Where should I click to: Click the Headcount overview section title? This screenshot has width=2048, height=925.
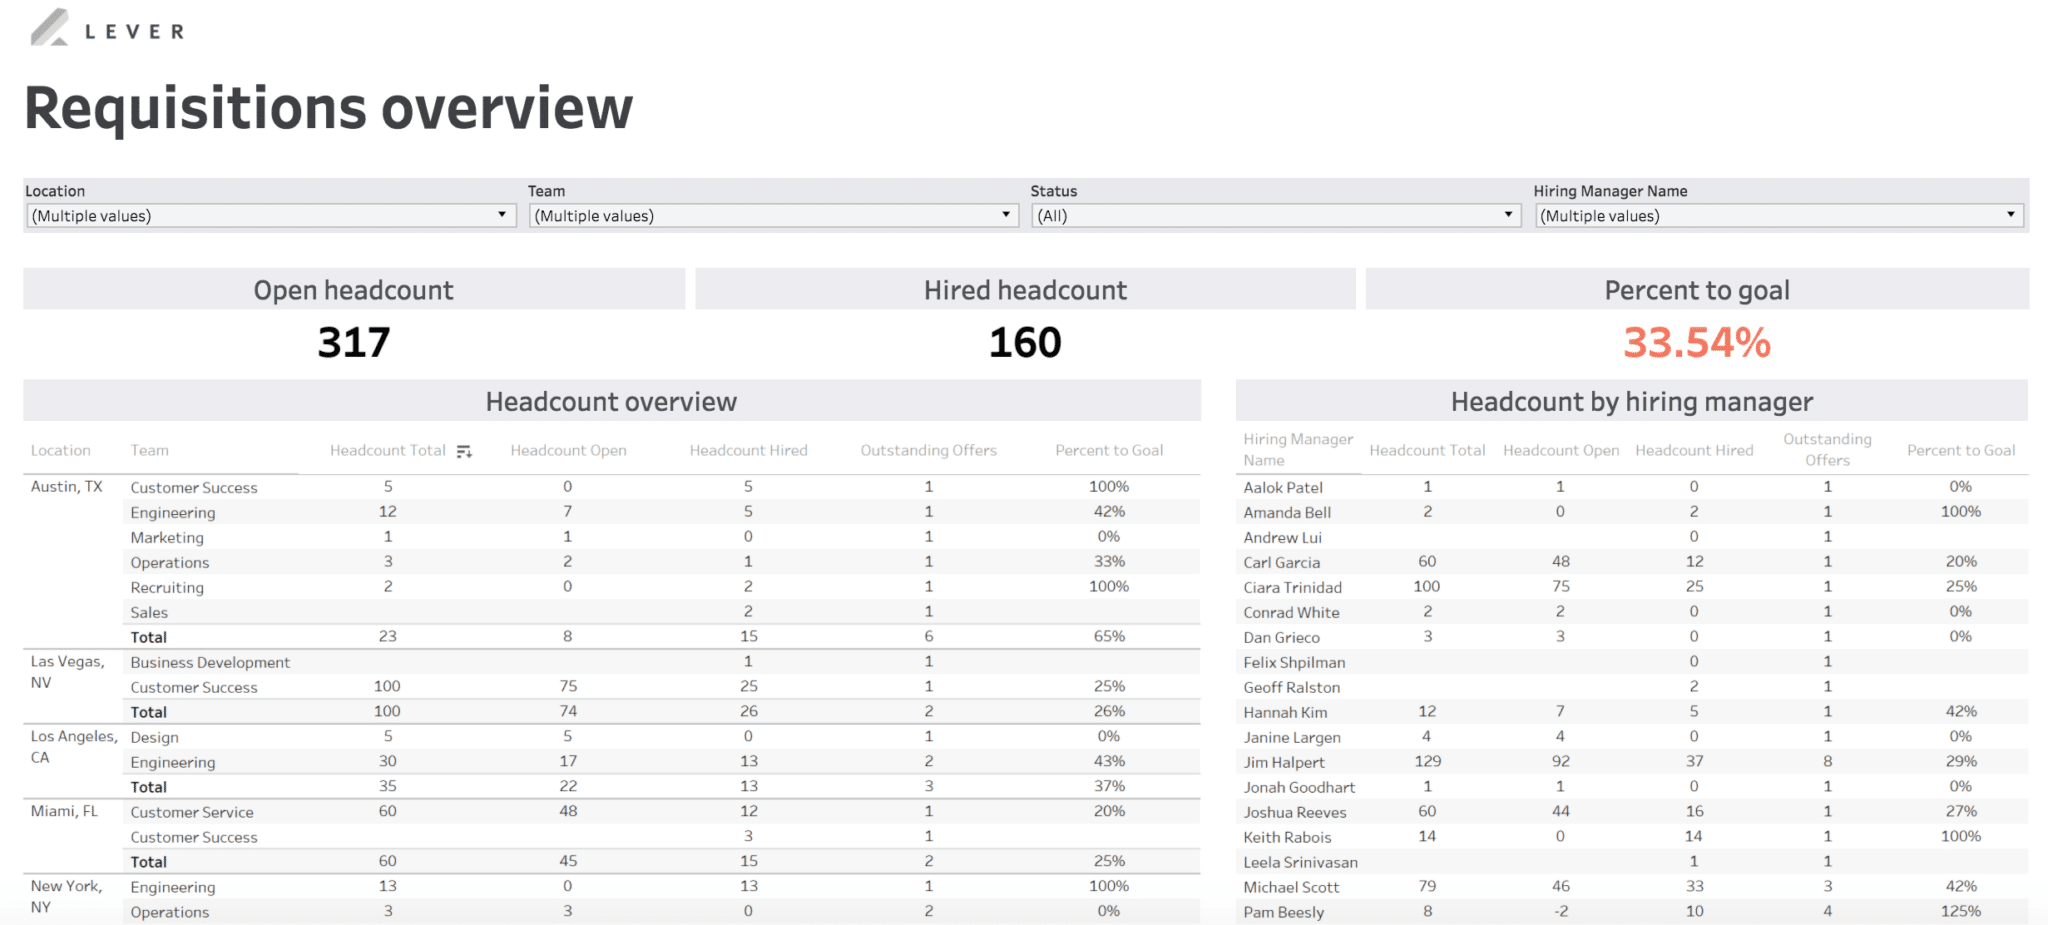click(611, 402)
